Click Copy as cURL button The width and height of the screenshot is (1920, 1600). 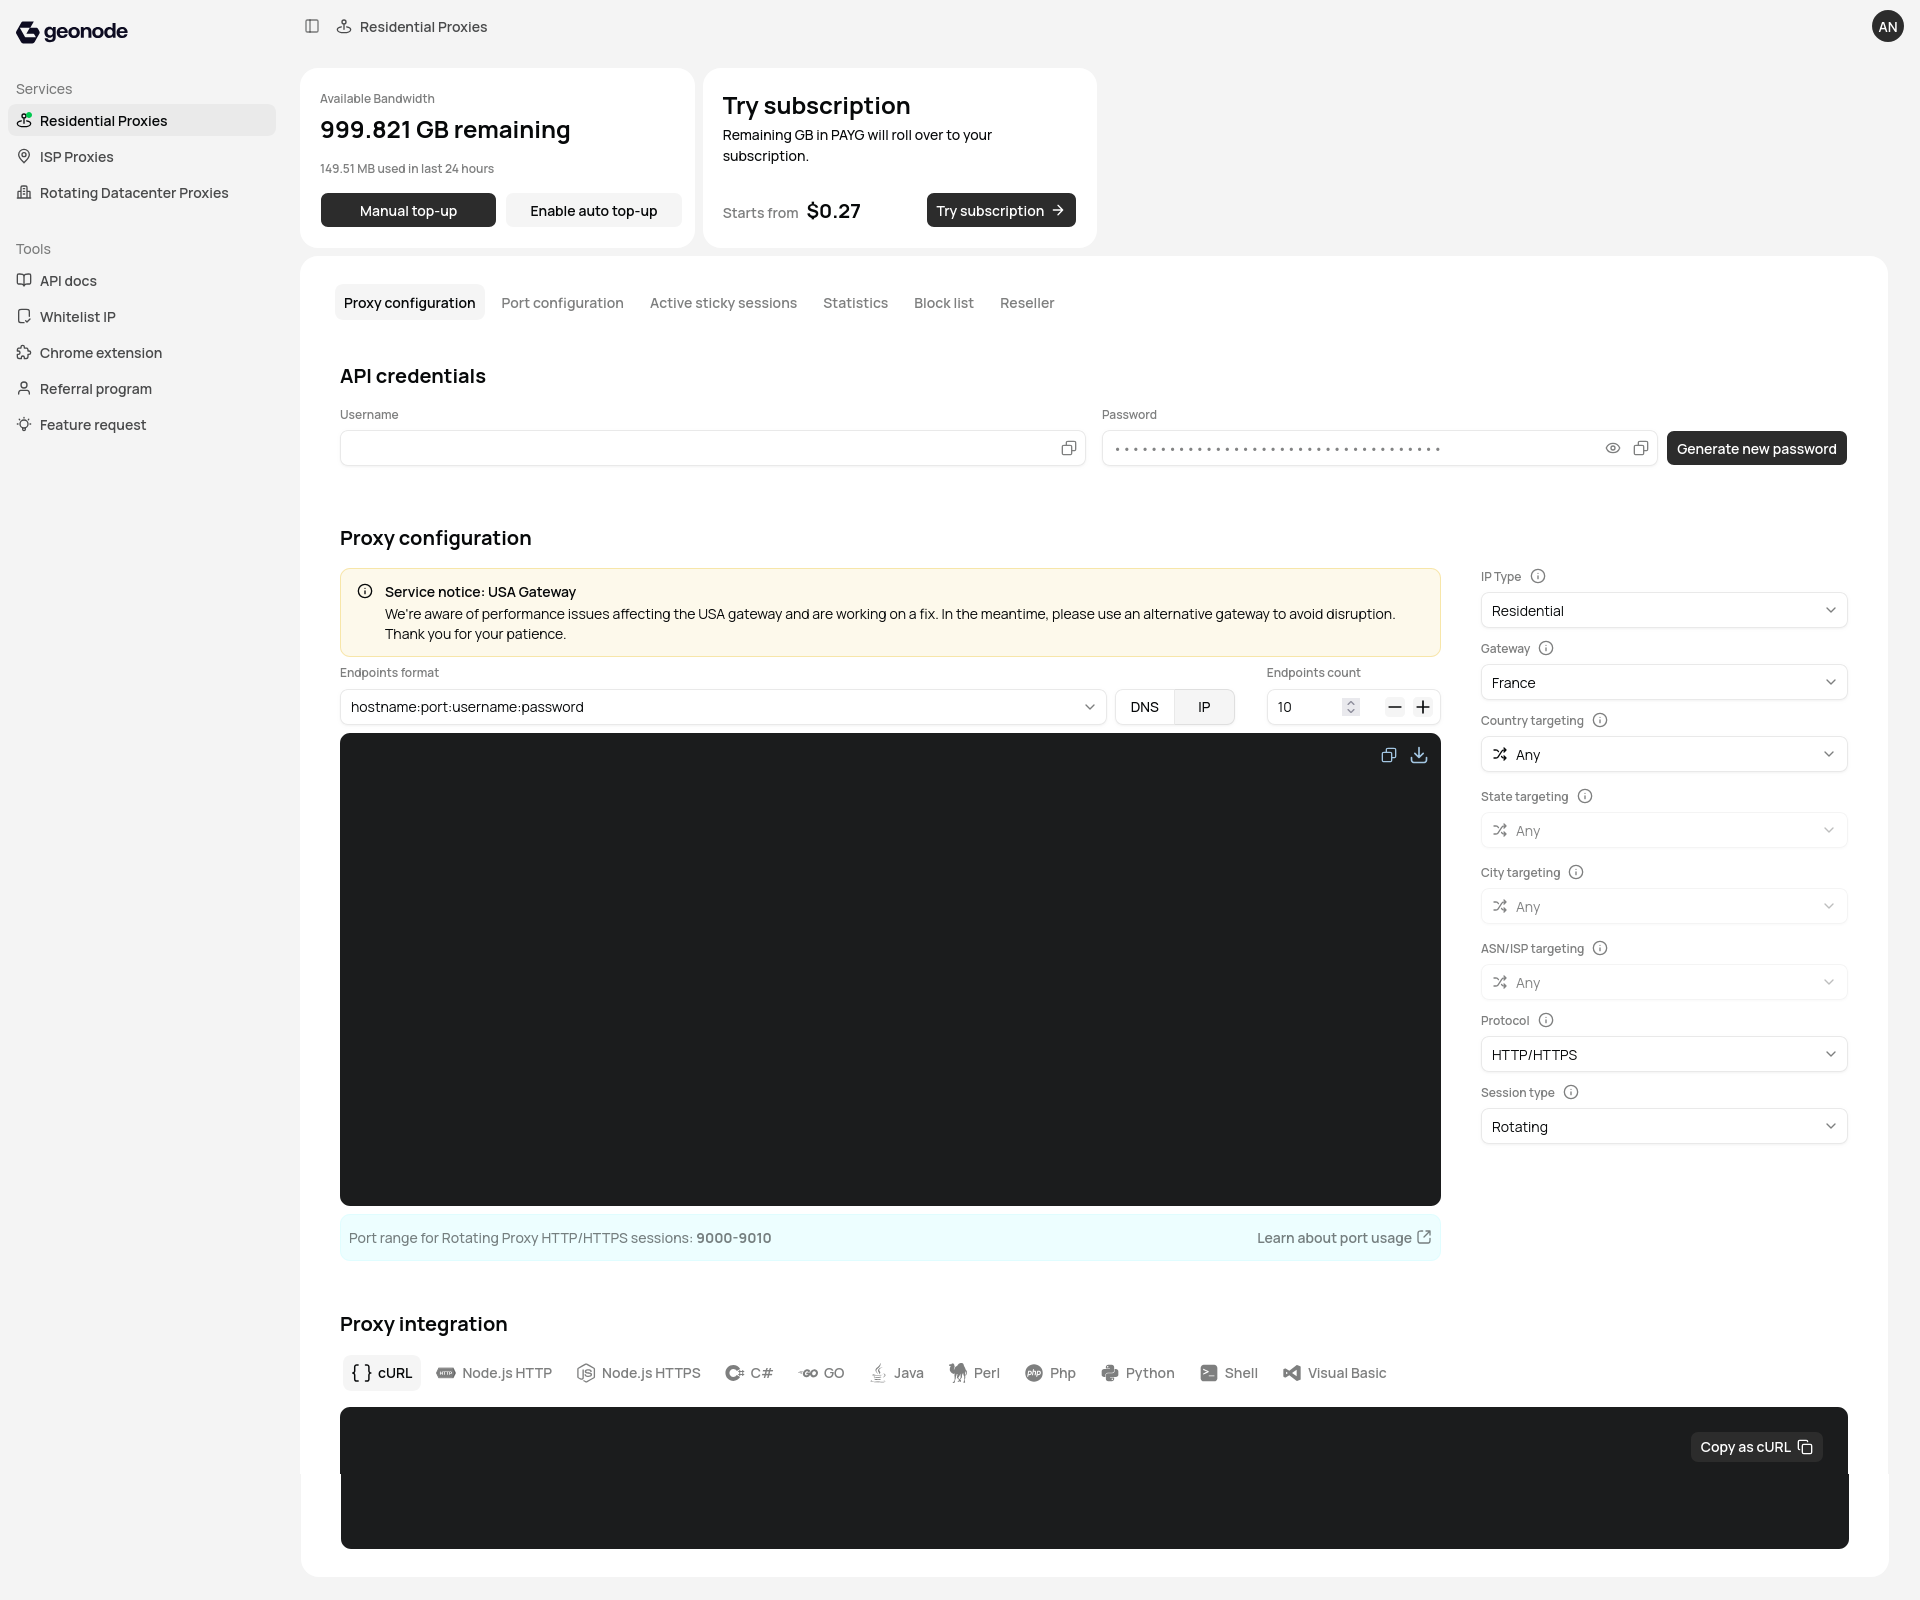(1756, 1447)
